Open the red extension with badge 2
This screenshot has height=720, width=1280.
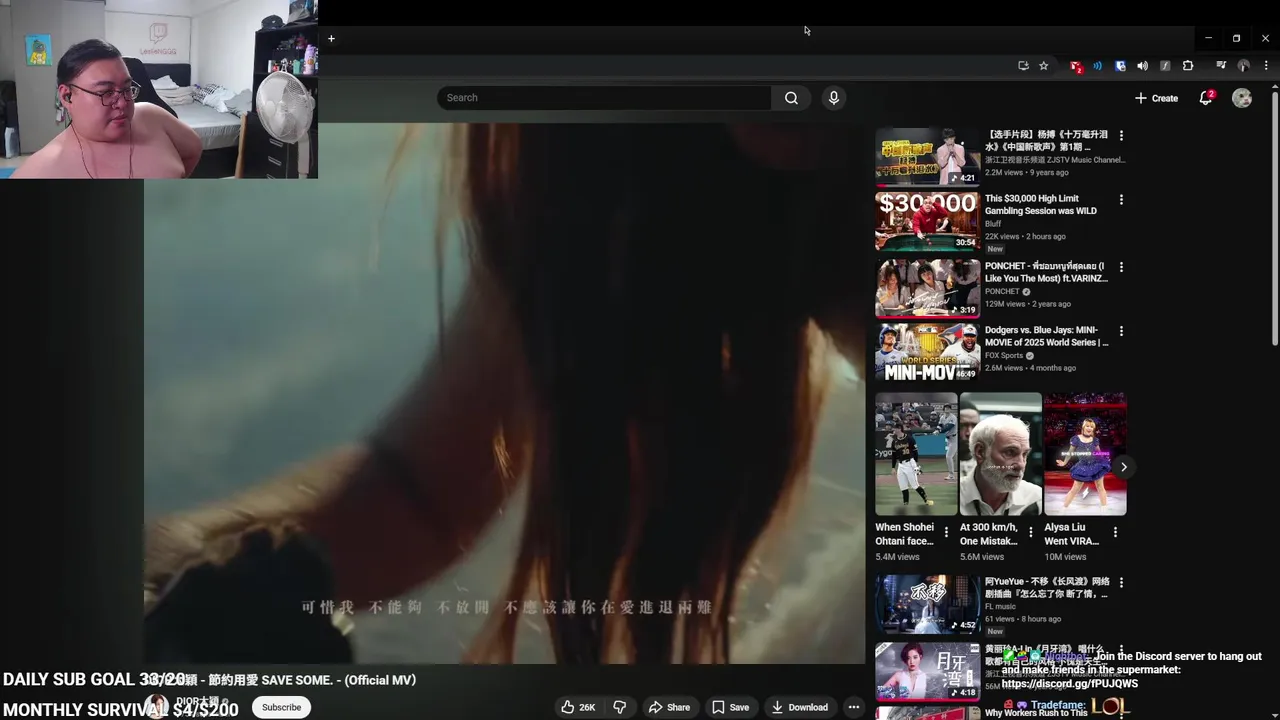[1075, 66]
